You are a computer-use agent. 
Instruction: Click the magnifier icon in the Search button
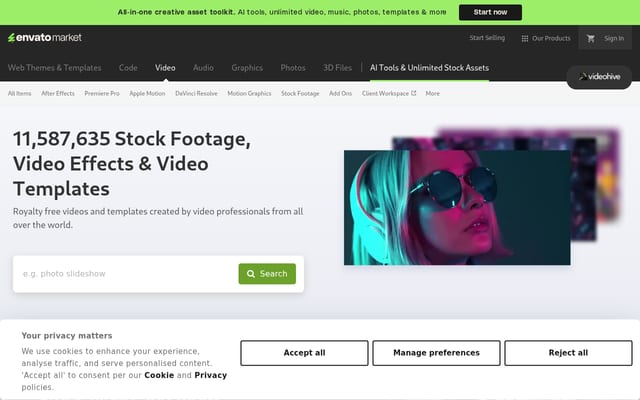pyautogui.click(x=251, y=274)
